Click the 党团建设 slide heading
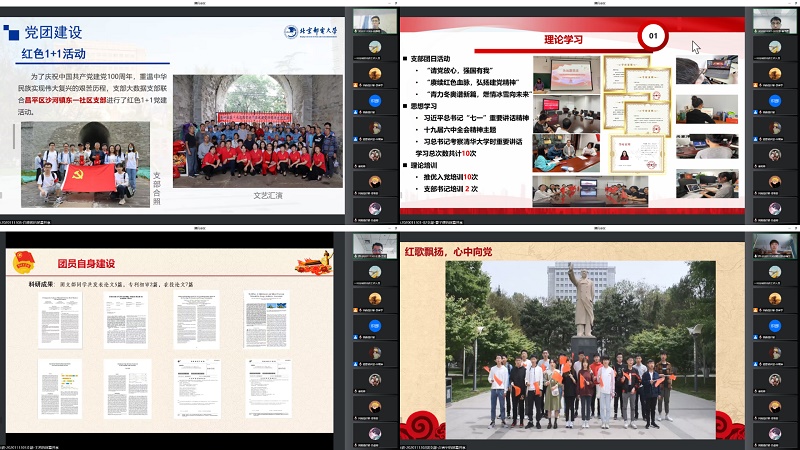The width and height of the screenshot is (800, 450). coord(53,33)
